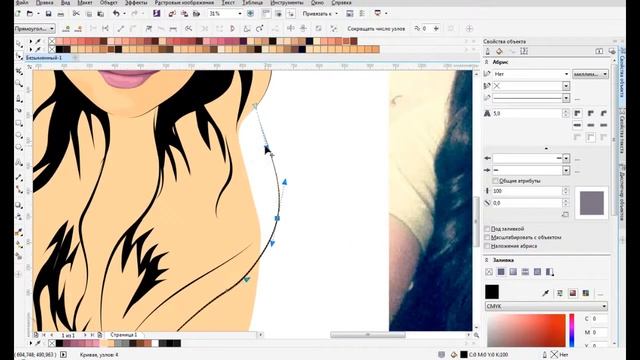The height and width of the screenshot is (360, 640).
Task: Click the Fill bucket icon in Object Properties
Action: [499, 51]
